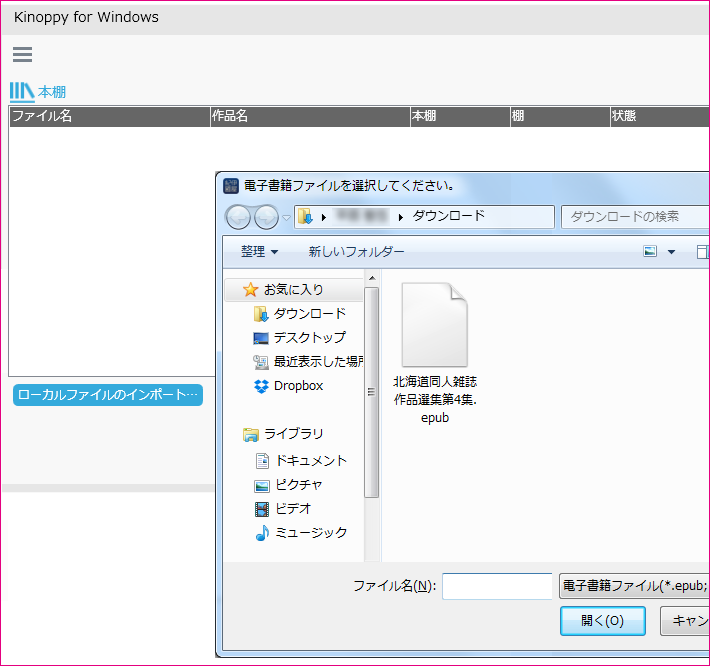Click ローカルファイルのインポート button
Viewport: 710px width, 666px height.
tap(108, 395)
